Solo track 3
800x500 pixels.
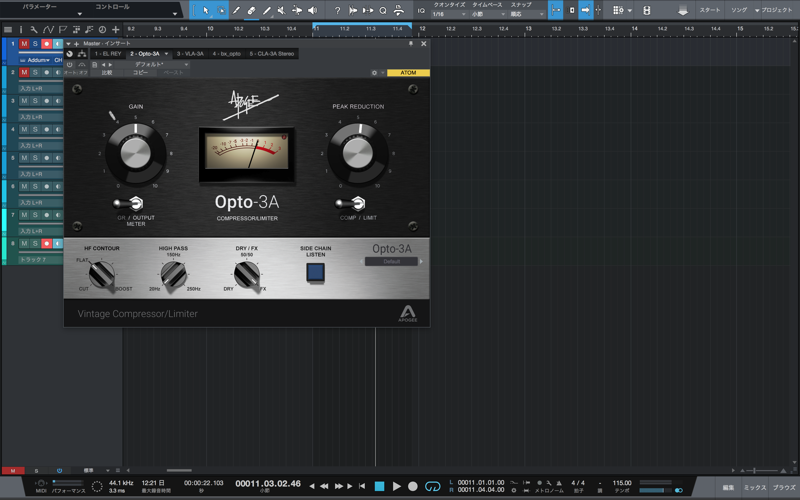pyautogui.click(x=35, y=101)
